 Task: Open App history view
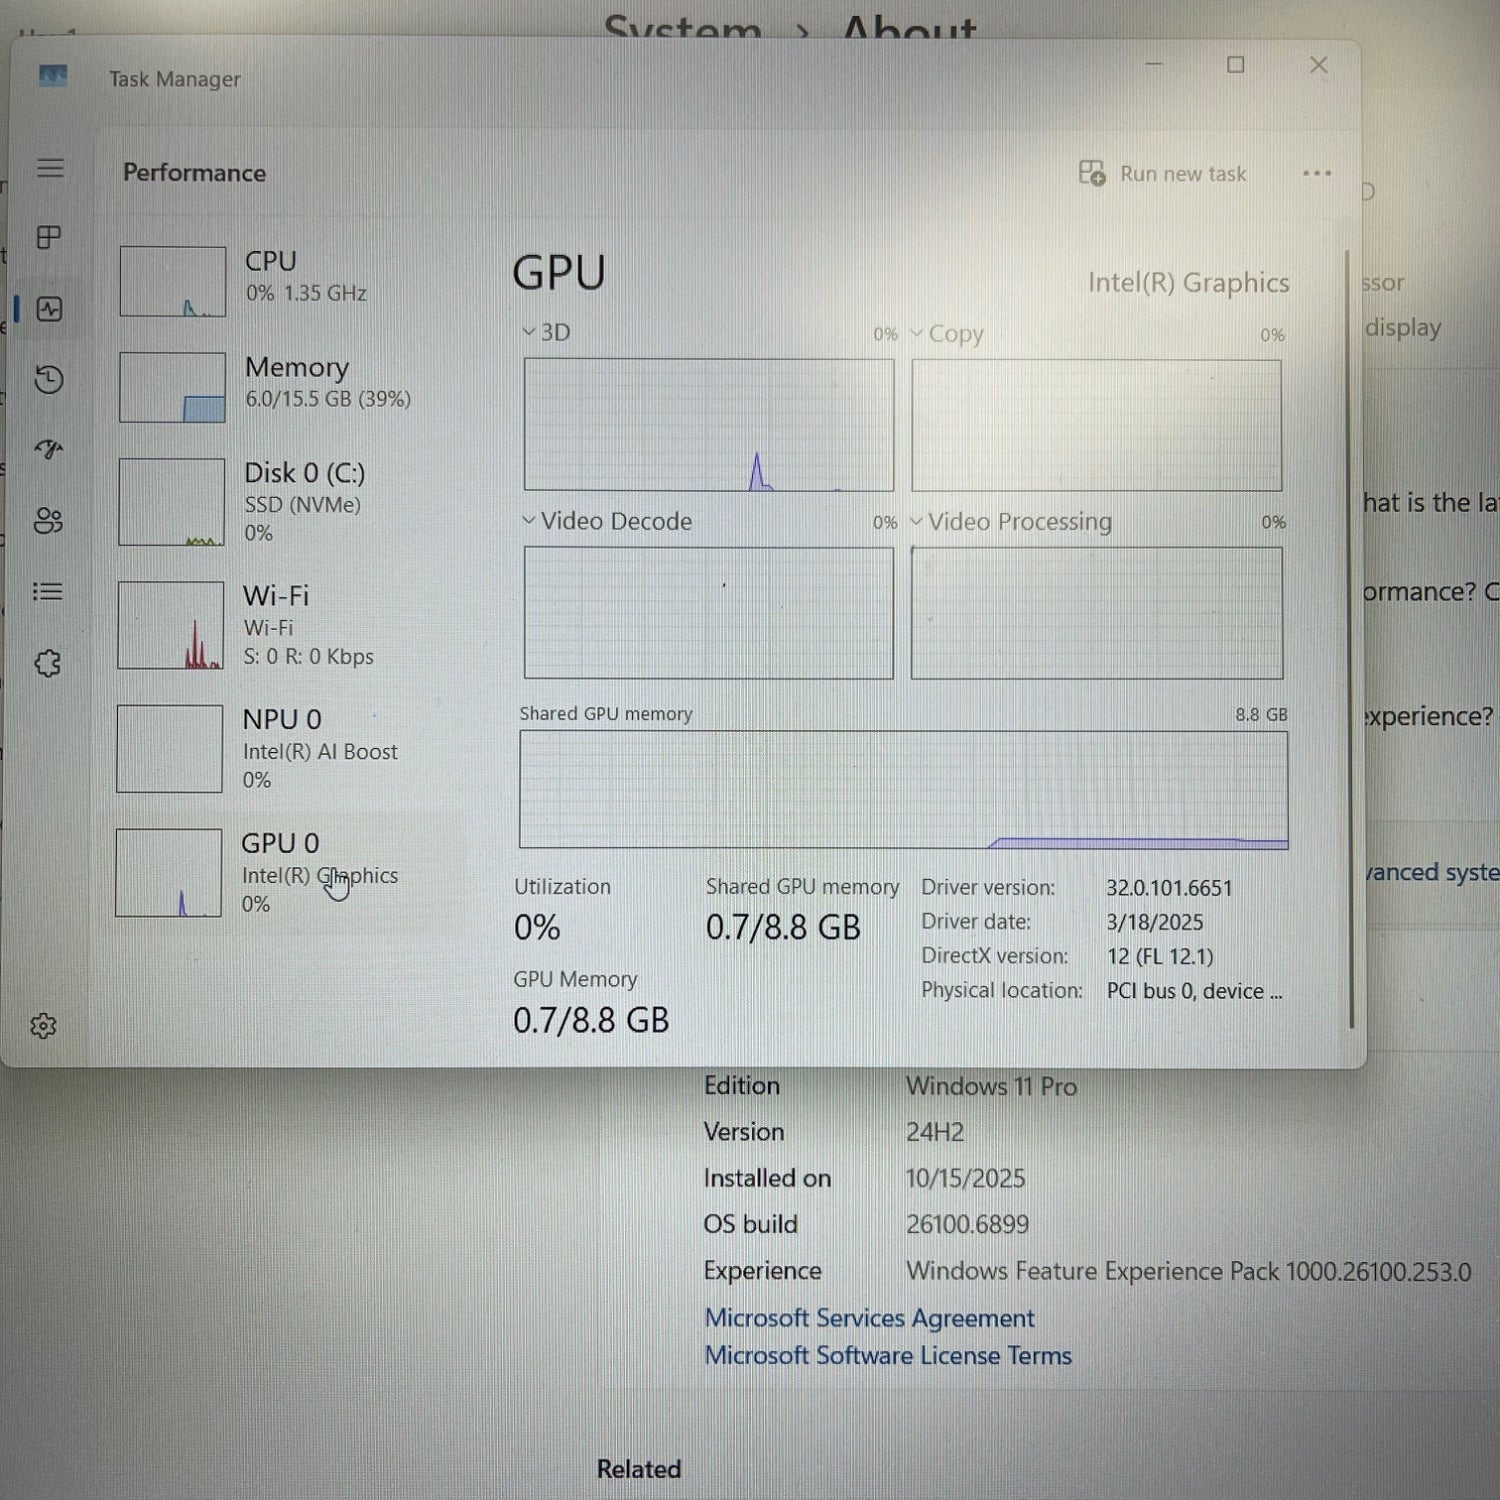pyautogui.click(x=48, y=381)
